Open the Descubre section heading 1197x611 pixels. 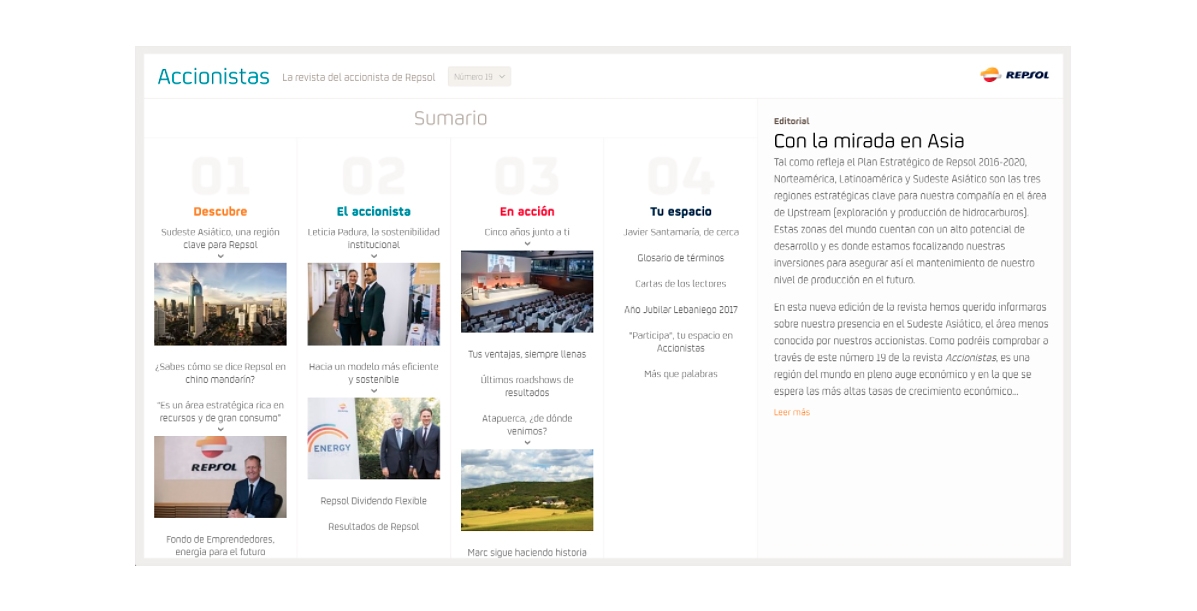(x=220, y=212)
